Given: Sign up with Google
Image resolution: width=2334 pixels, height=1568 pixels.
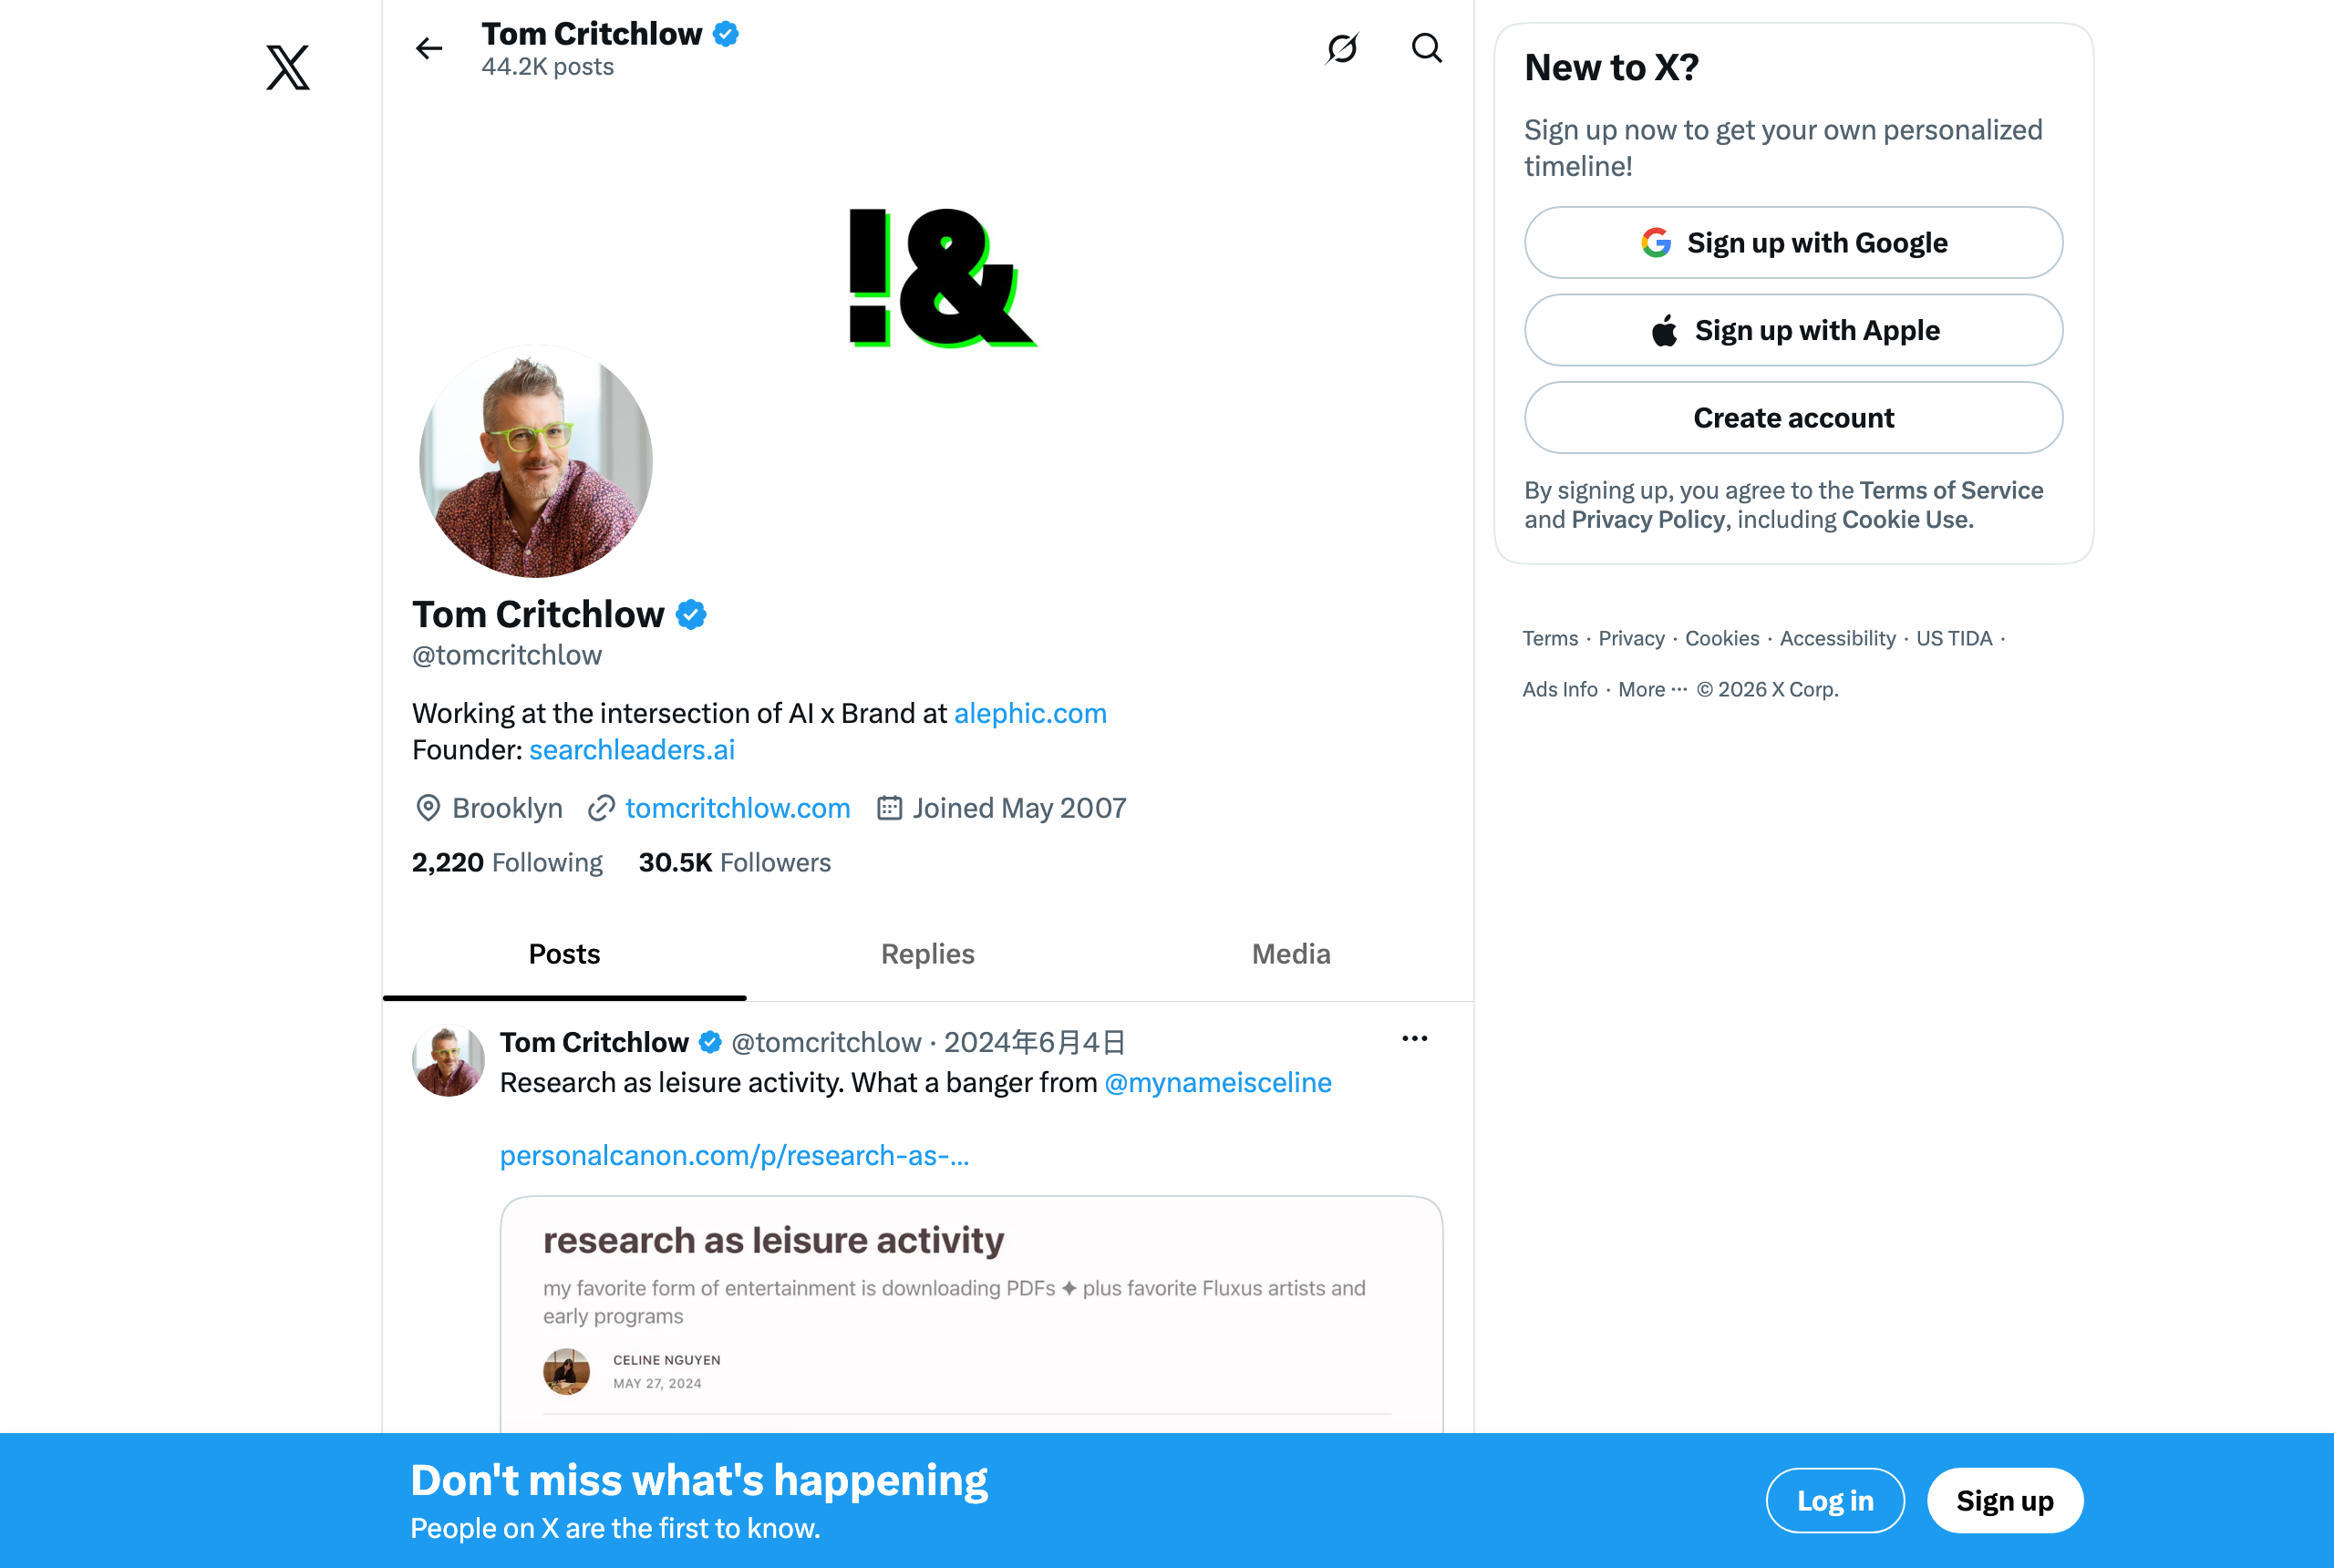Looking at the screenshot, I should [x=1793, y=242].
